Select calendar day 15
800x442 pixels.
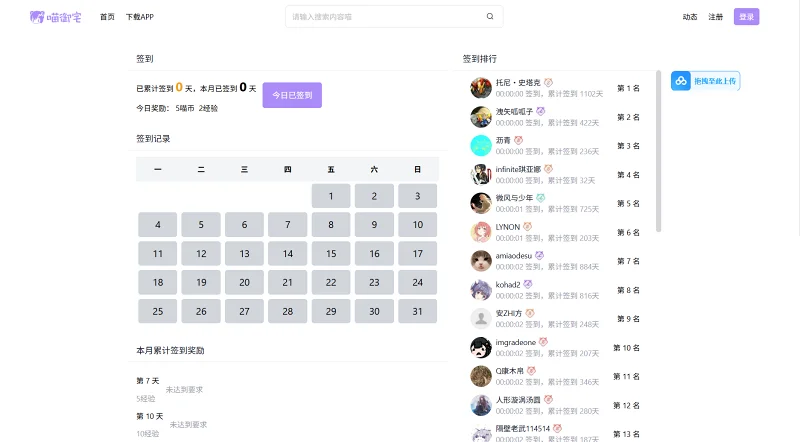click(331, 254)
